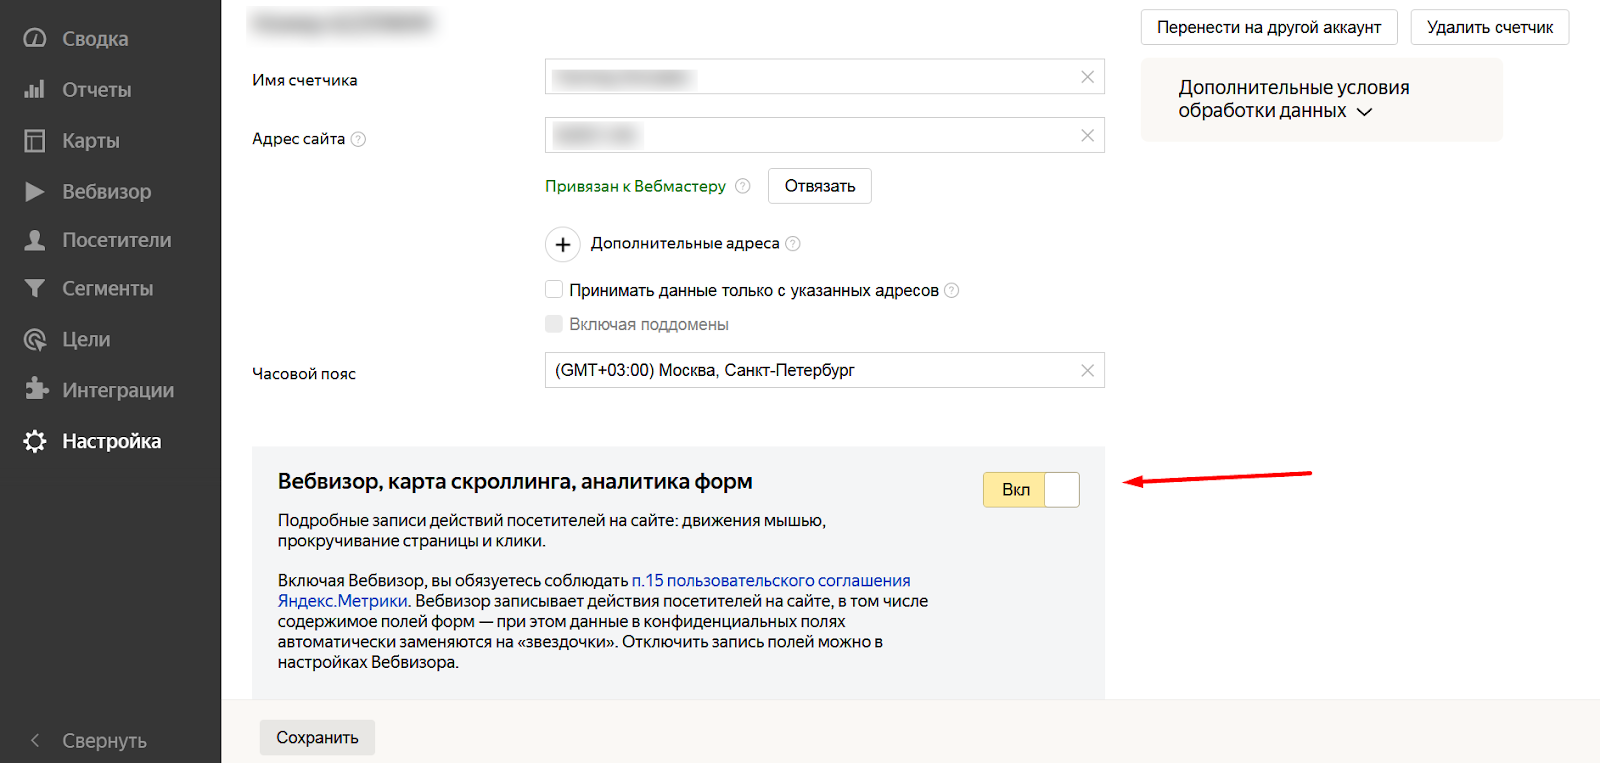
Task: Click the Адрес сайта input field
Action: click(x=824, y=135)
